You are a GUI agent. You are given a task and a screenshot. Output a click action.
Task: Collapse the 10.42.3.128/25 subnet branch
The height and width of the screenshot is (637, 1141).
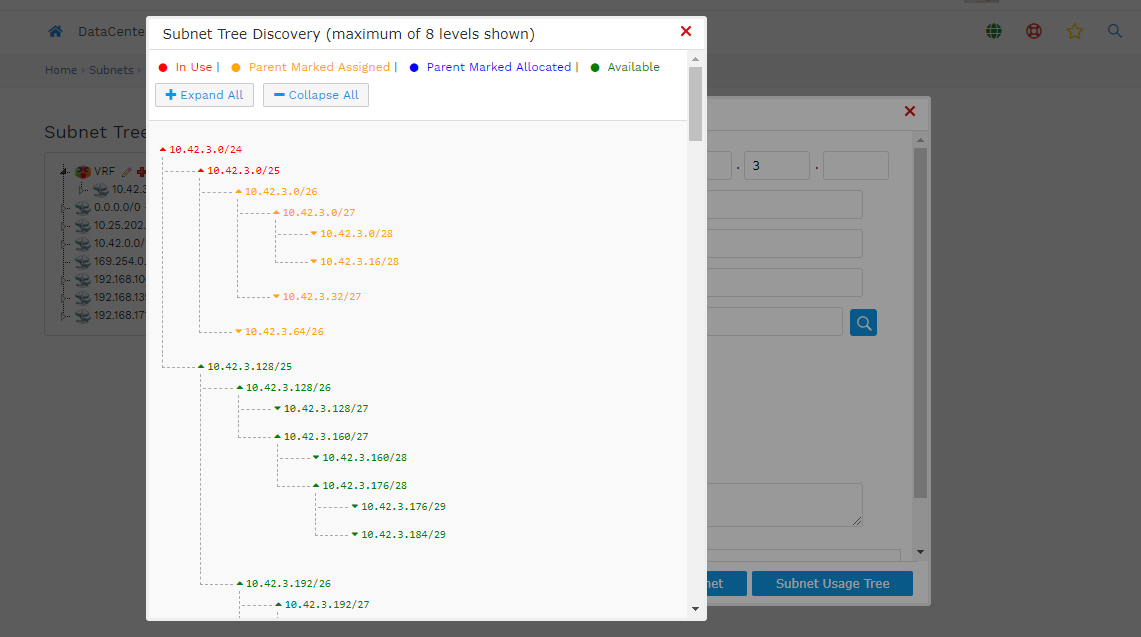[201, 367]
